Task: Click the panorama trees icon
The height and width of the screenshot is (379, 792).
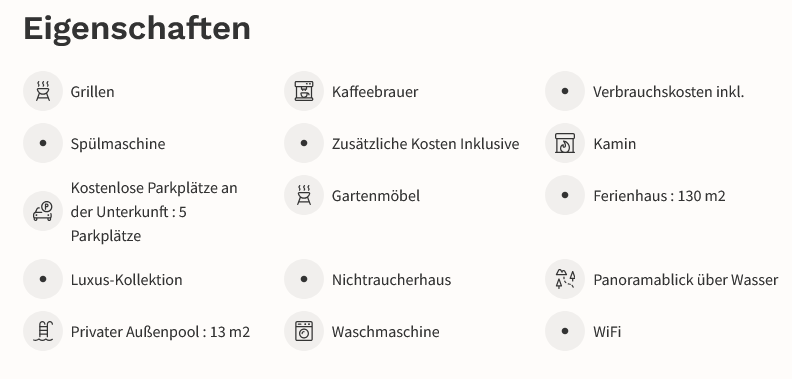Action: coord(565,279)
